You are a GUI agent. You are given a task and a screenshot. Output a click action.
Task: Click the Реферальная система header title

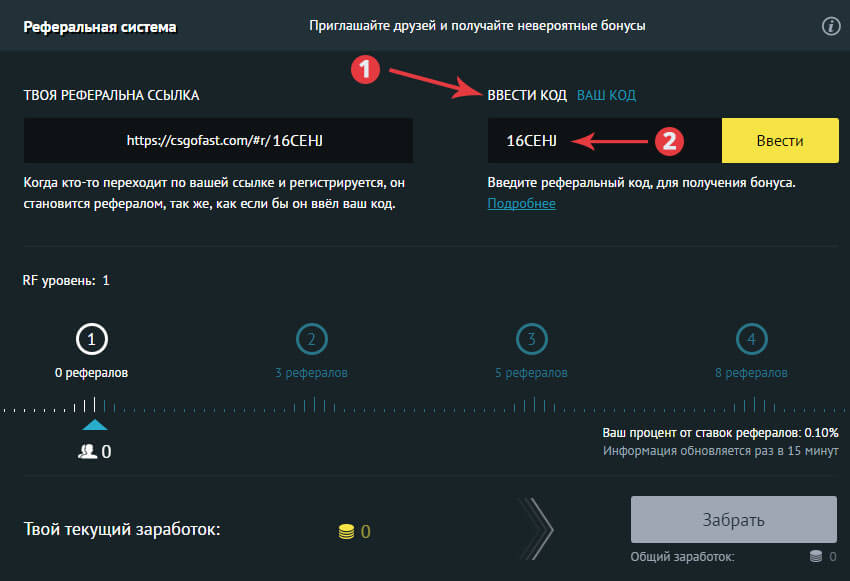tap(99, 27)
